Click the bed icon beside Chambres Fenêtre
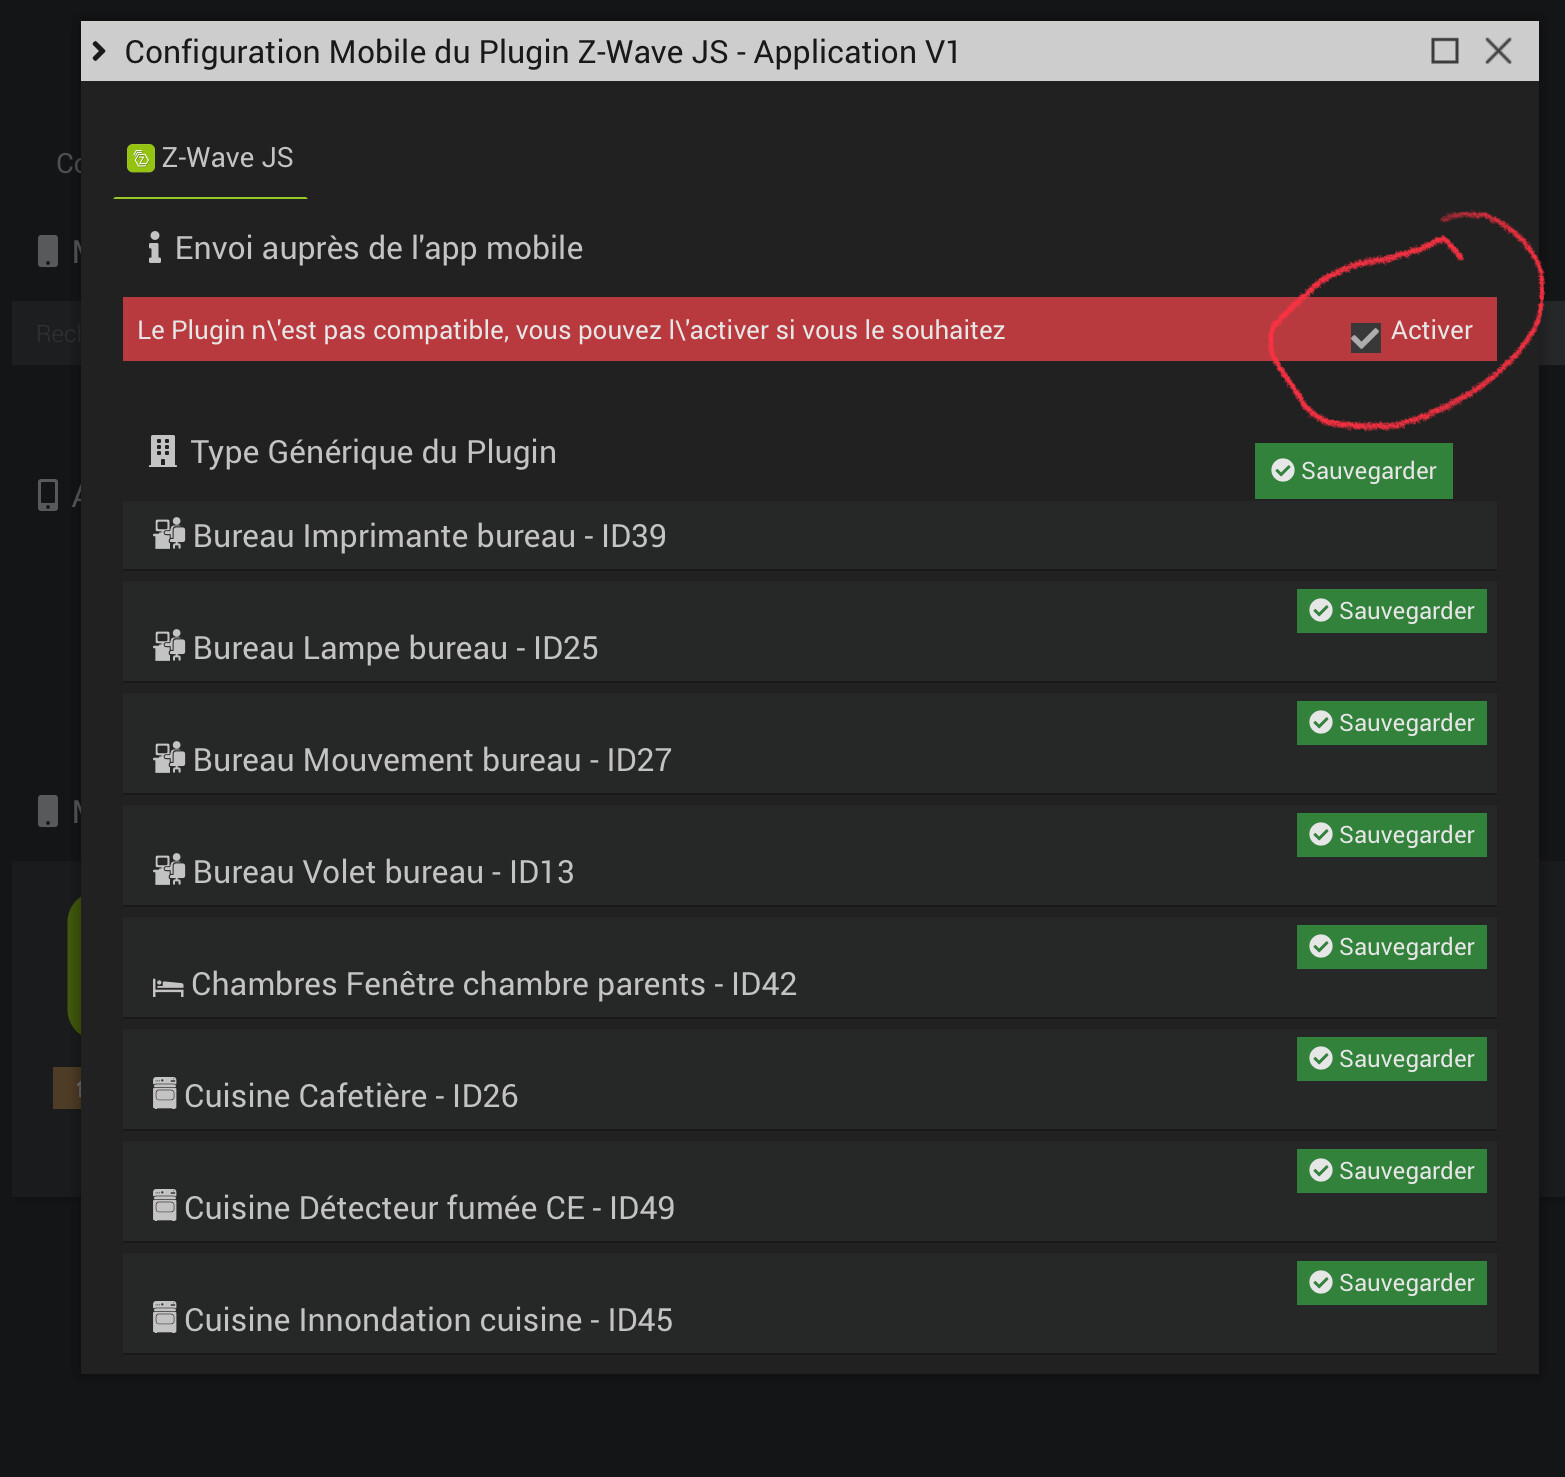 tap(167, 988)
